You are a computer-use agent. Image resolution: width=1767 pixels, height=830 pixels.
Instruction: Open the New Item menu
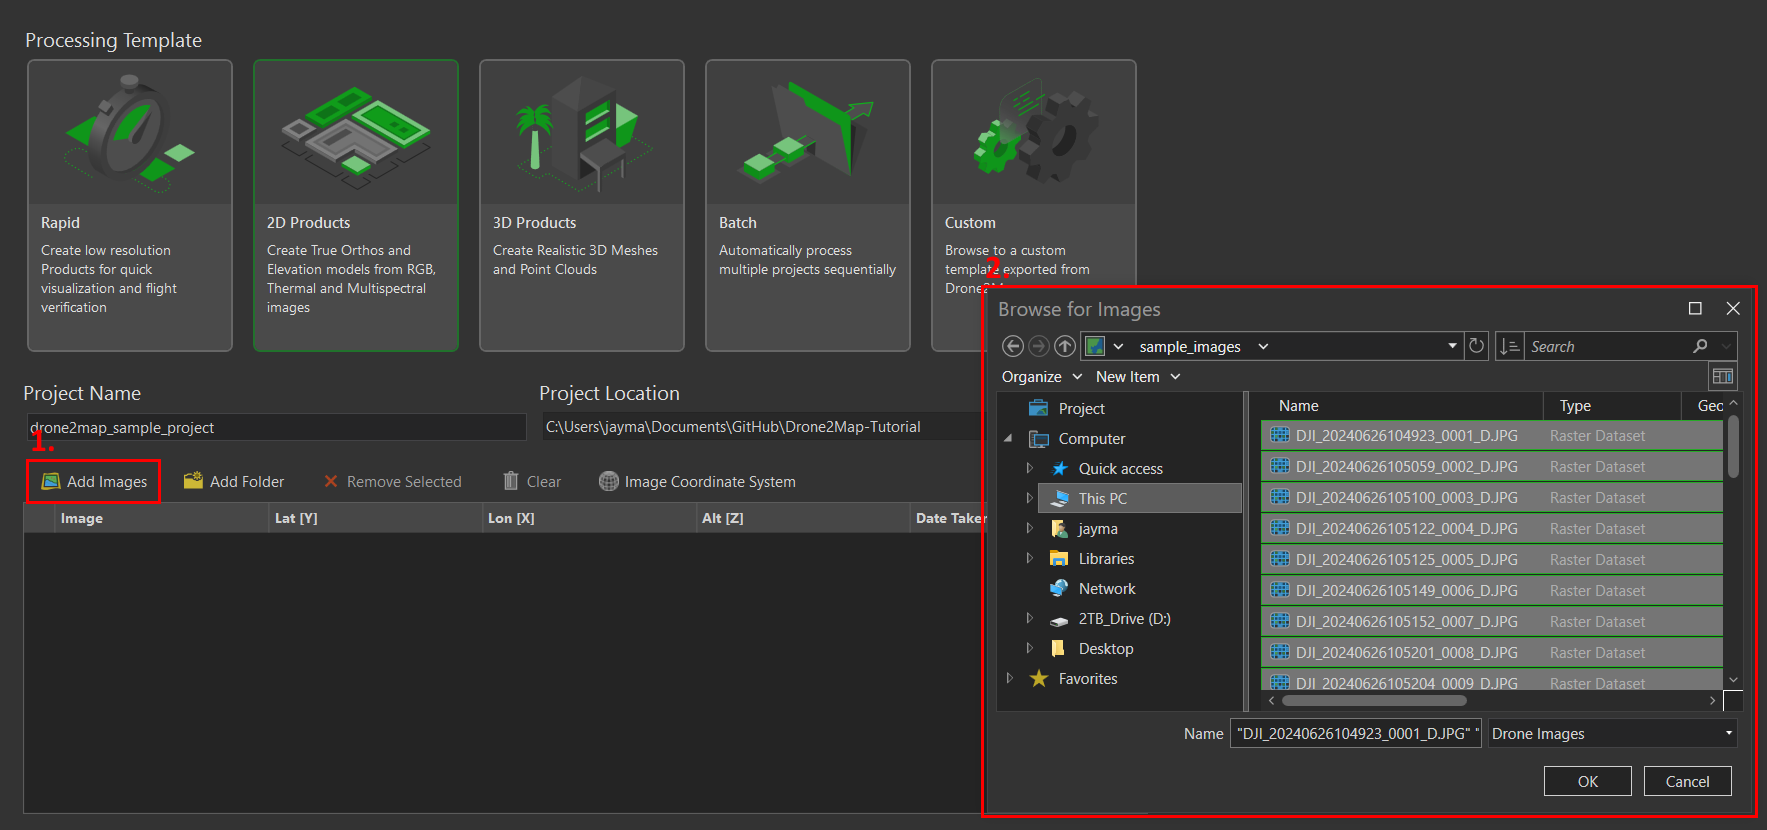tap(1137, 377)
